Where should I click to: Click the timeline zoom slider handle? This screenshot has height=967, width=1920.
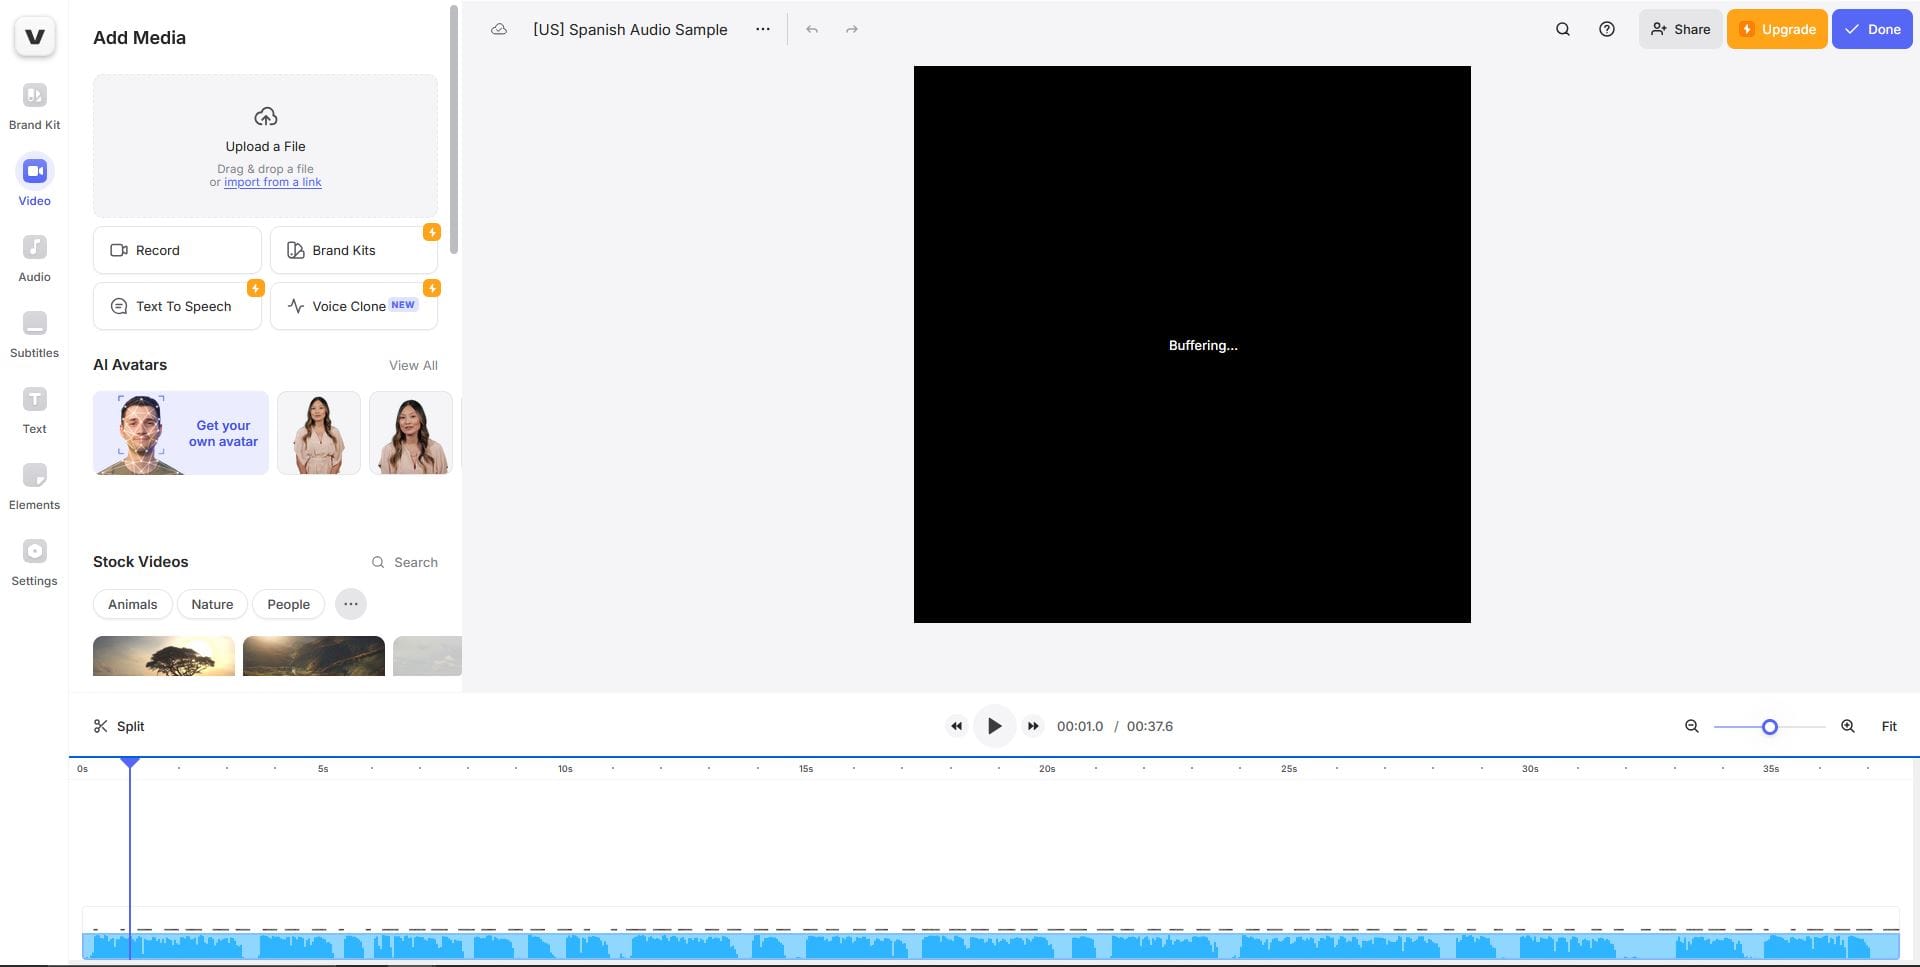[1769, 727]
